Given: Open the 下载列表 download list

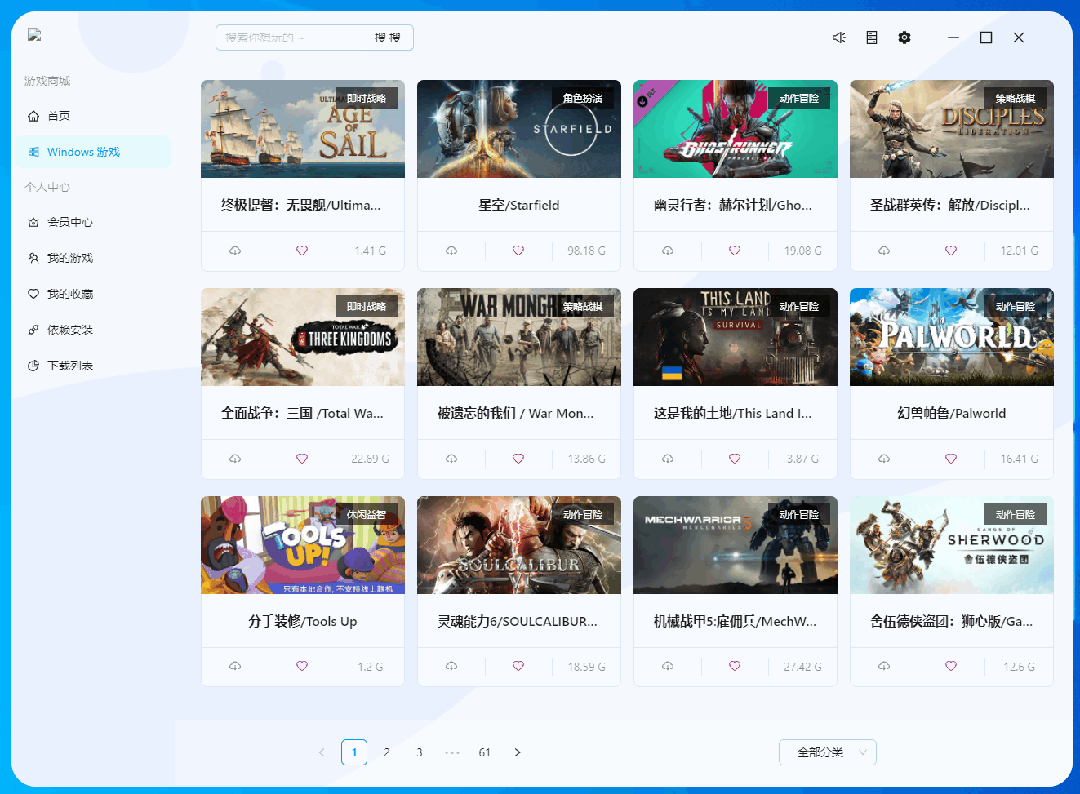Looking at the screenshot, I should tap(62, 366).
